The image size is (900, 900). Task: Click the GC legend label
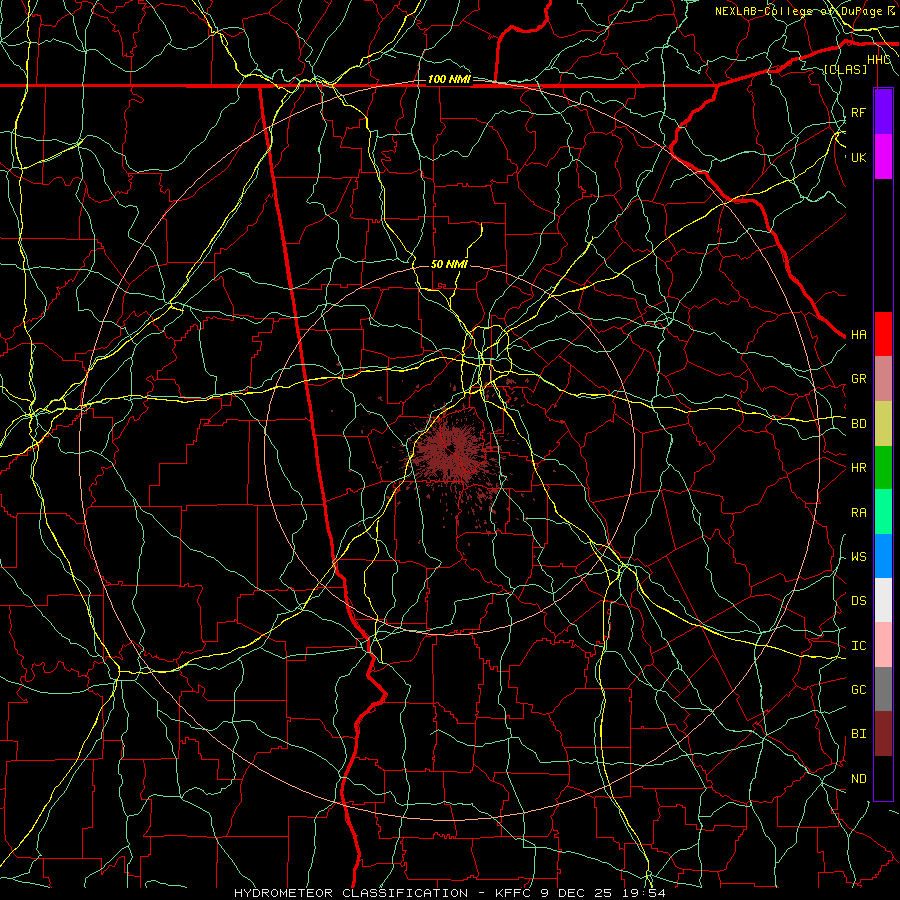click(x=858, y=690)
